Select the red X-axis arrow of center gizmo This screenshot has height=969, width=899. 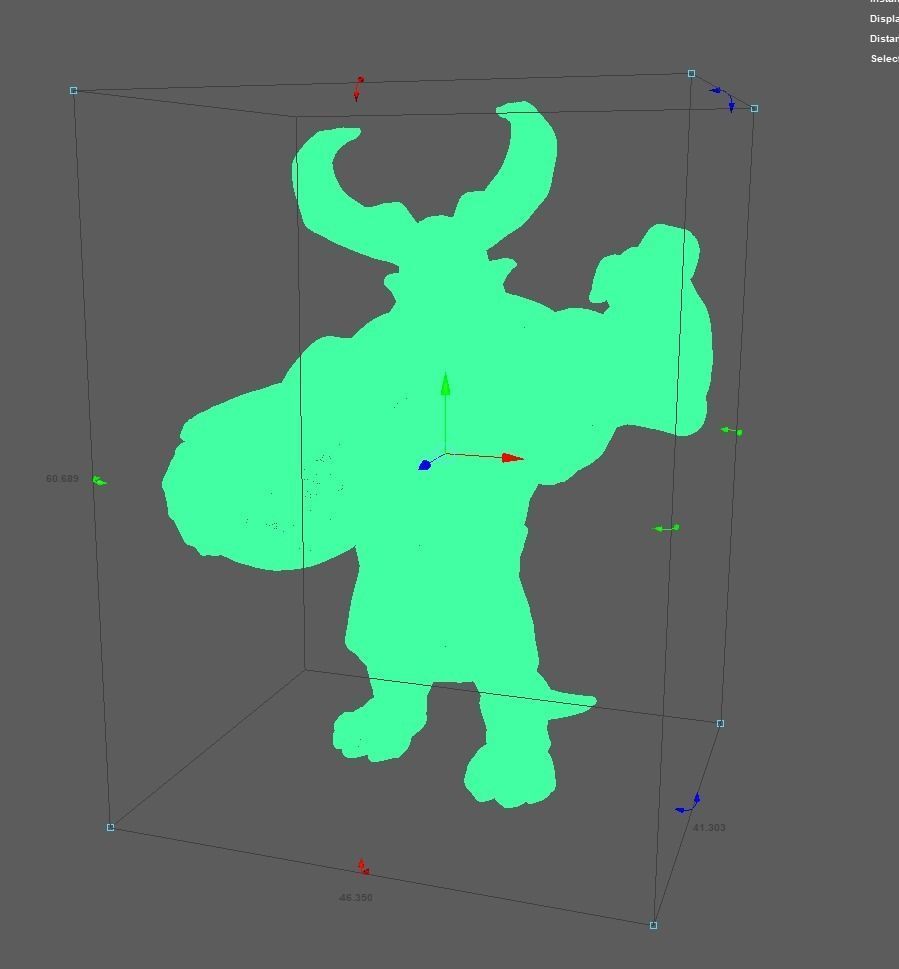512,458
